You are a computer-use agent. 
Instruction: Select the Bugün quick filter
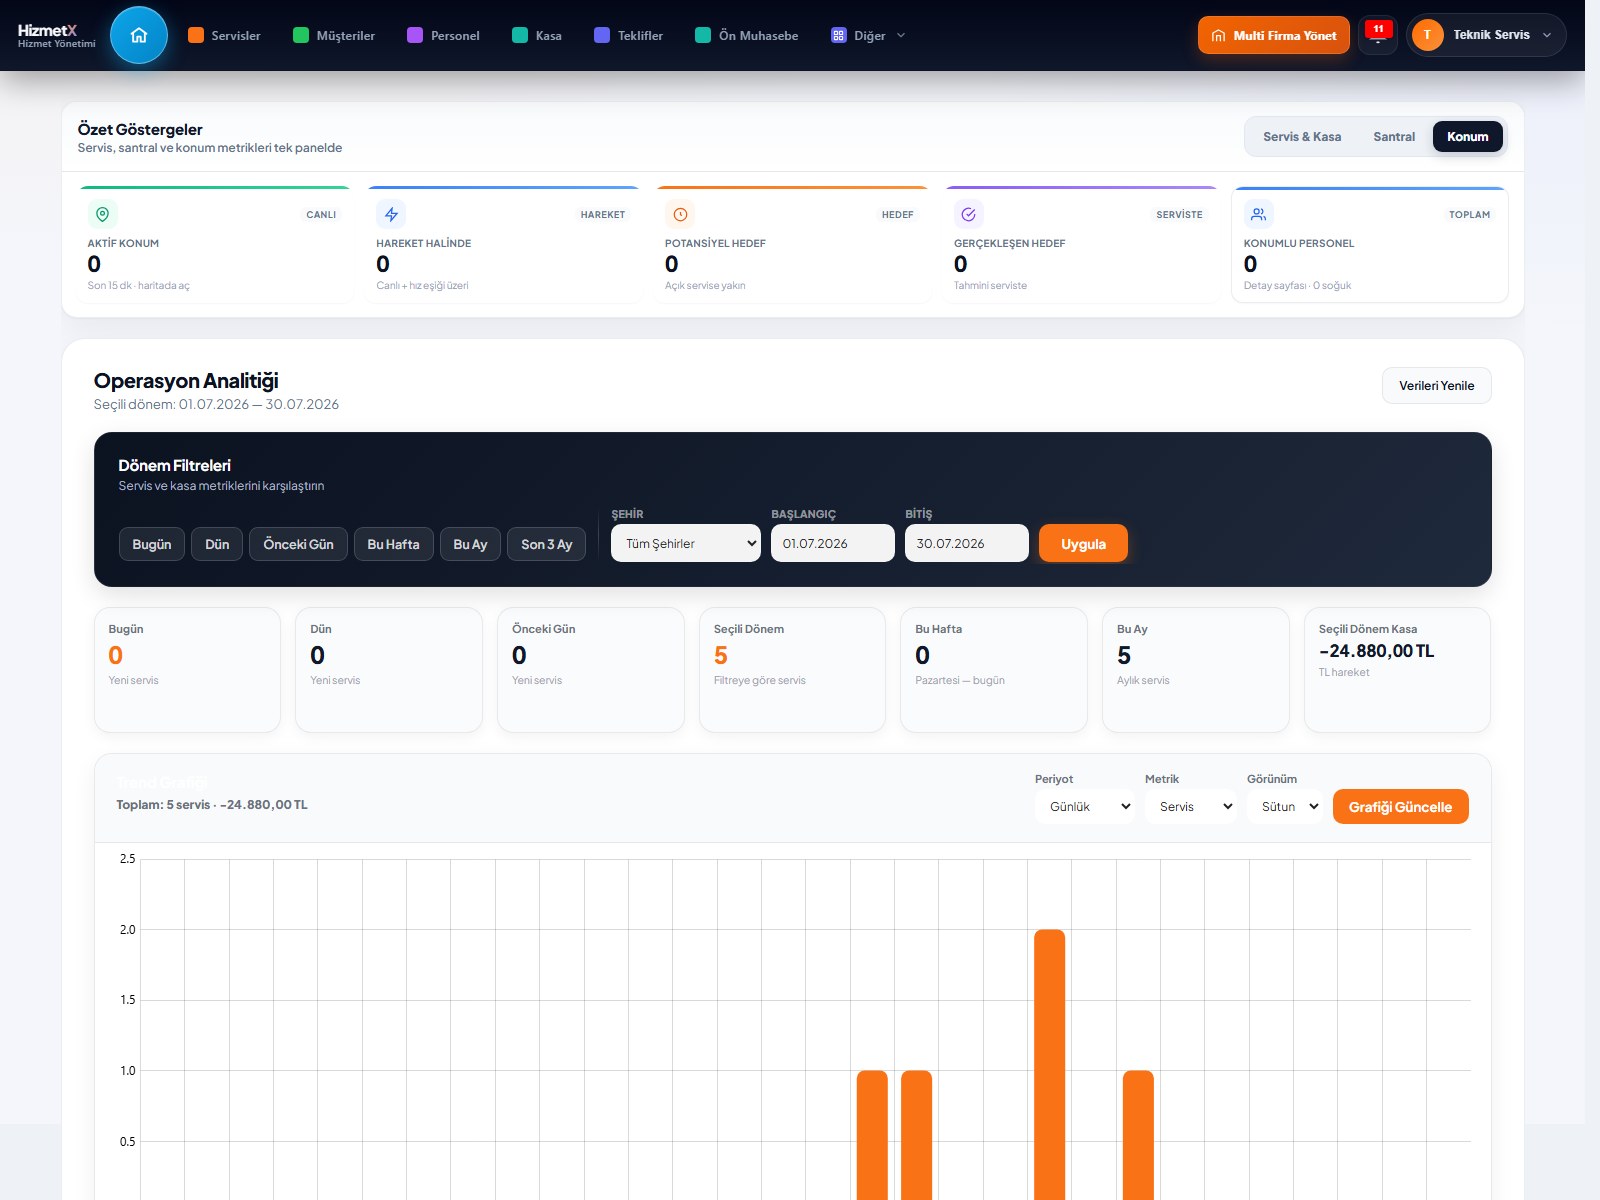pos(152,544)
